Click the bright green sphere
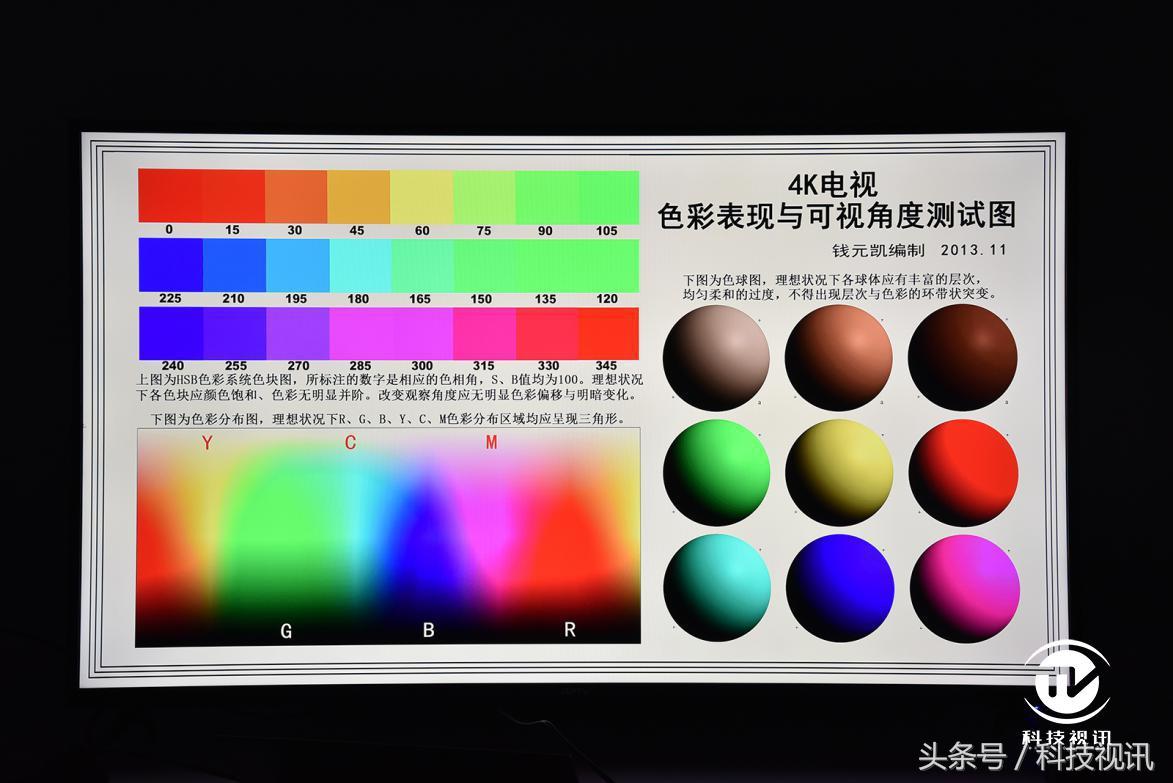Viewport: 1173px width, 783px height. (x=715, y=470)
